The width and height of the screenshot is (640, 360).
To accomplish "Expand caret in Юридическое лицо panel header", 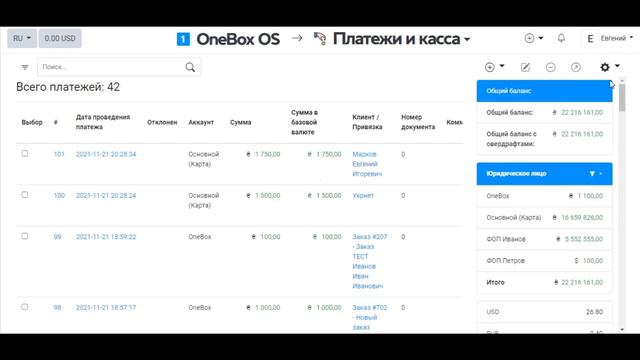I will pos(601,173).
